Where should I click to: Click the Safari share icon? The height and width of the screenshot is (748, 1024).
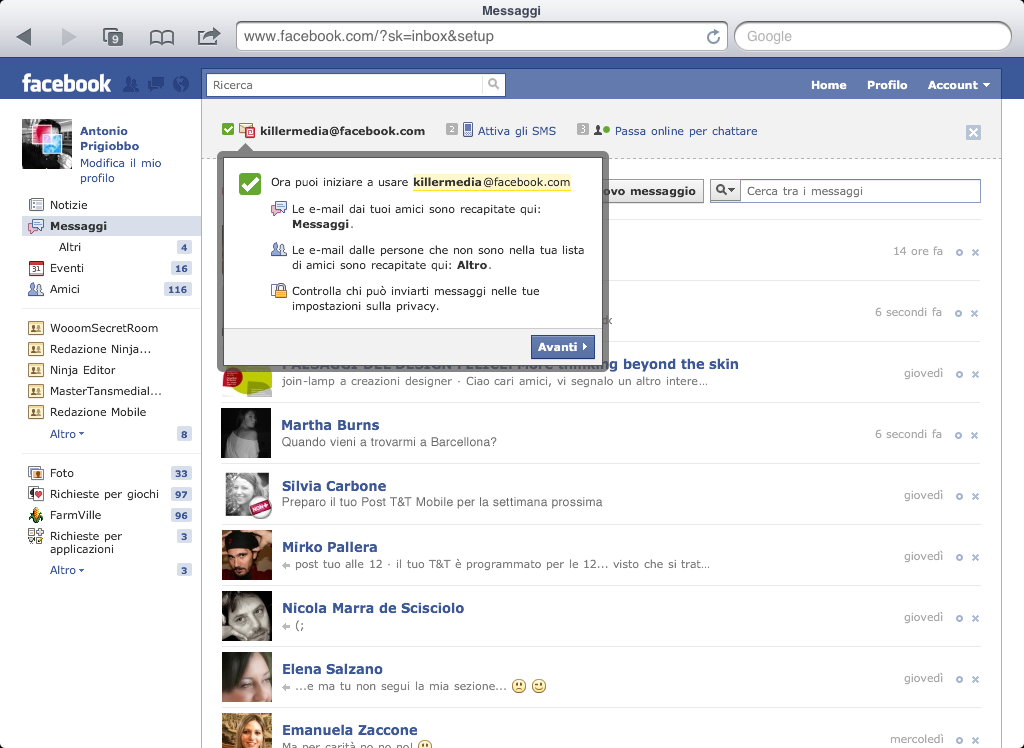[x=208, y=37]
